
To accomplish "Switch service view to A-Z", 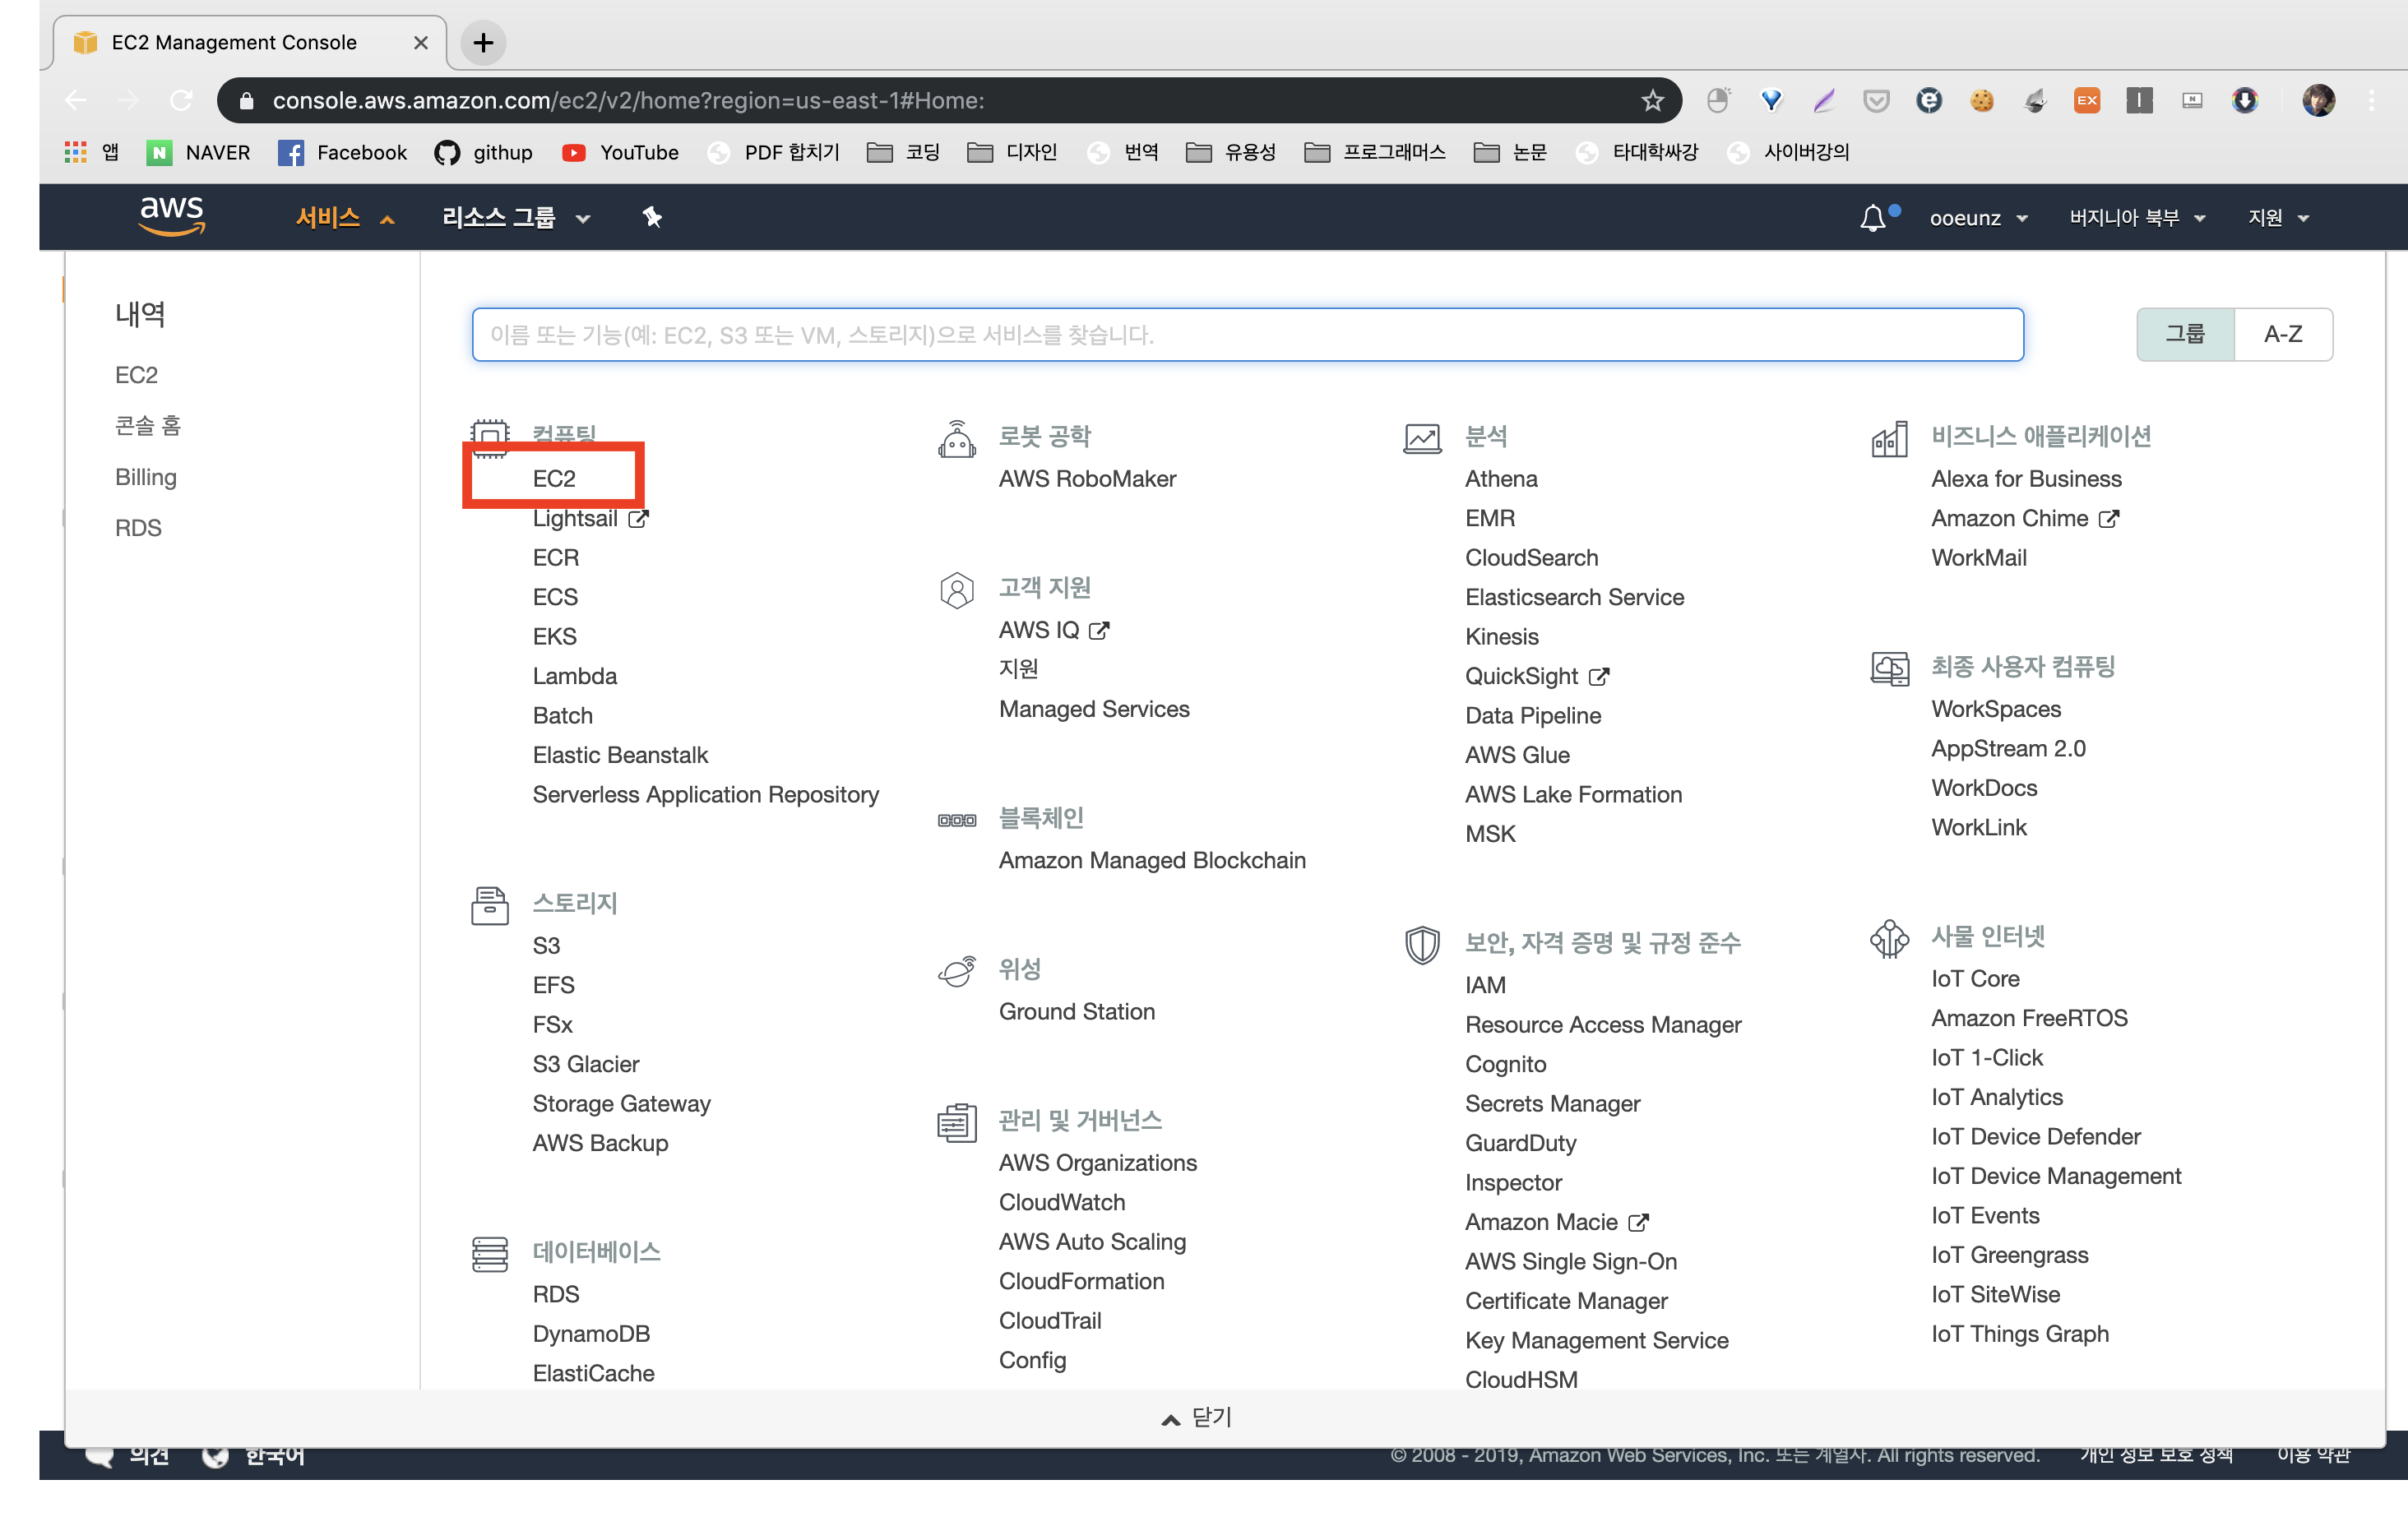I will coord(2283,334).
